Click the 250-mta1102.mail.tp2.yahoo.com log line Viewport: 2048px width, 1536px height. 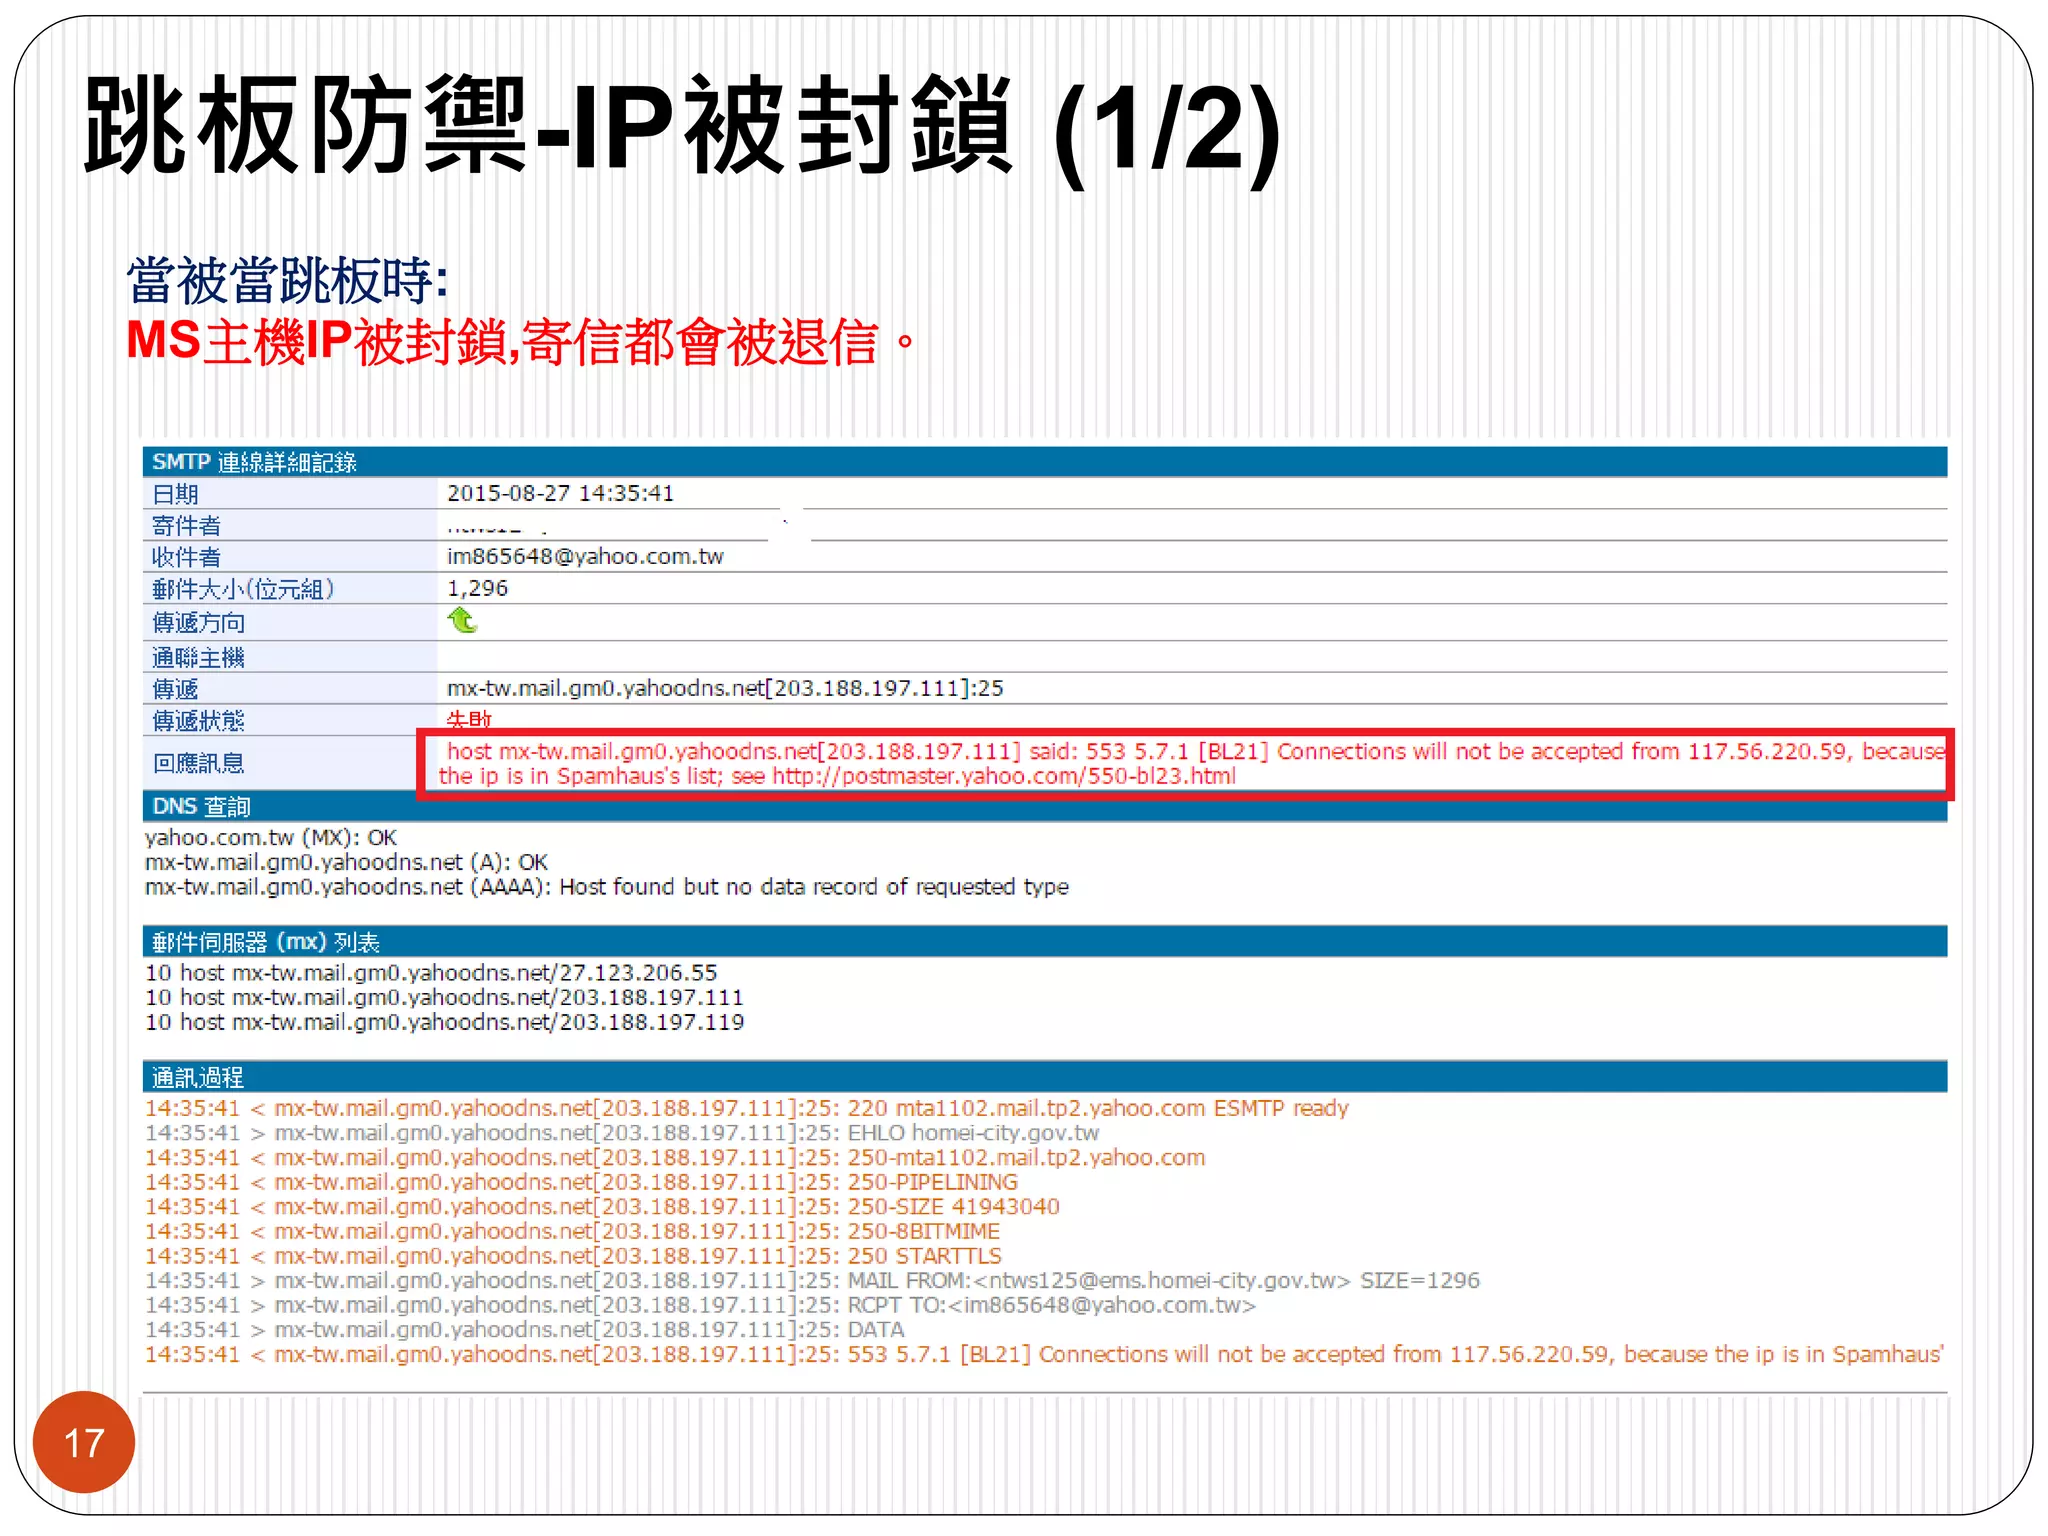pos(675,1157)
